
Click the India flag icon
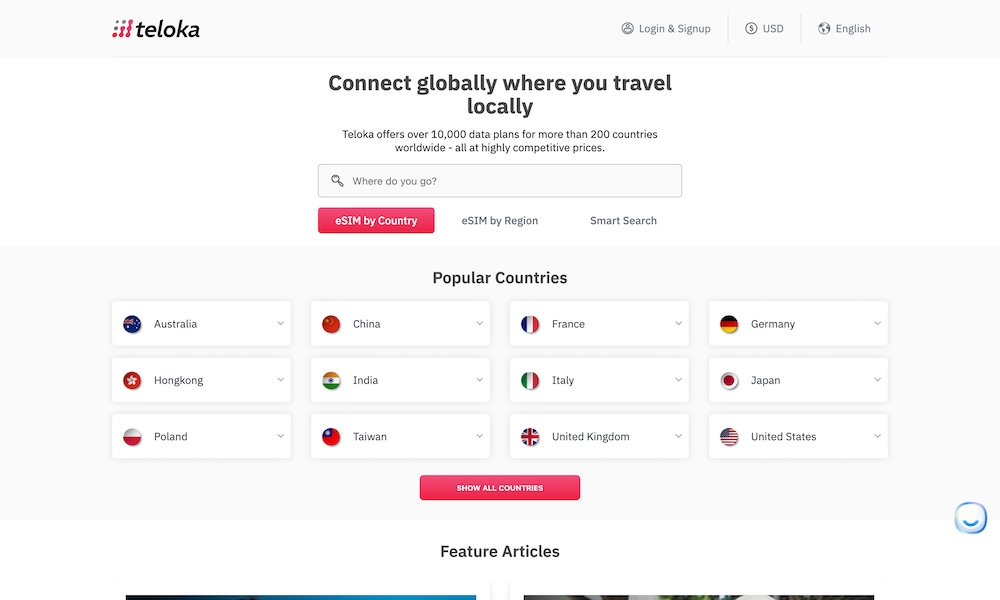point(331,381)
